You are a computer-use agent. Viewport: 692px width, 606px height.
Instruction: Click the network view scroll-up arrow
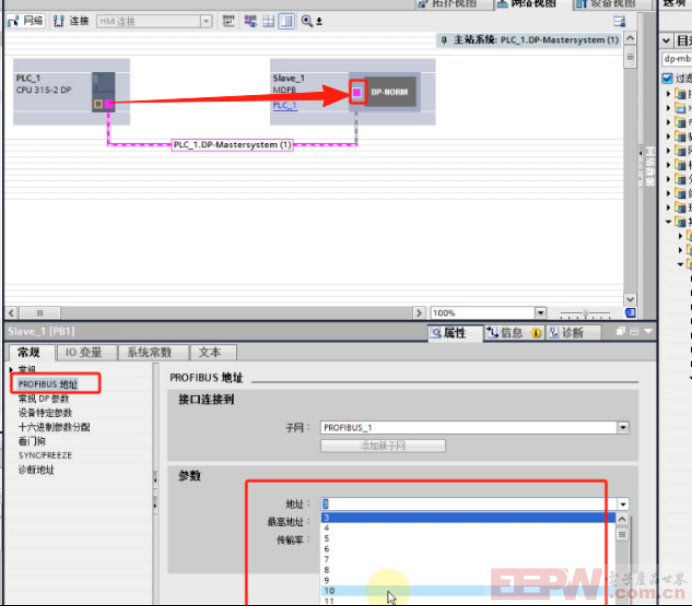tap(630, 38)
